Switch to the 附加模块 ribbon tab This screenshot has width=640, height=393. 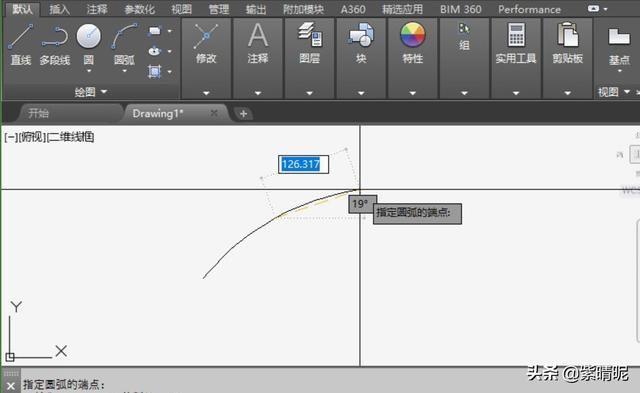(x=304, y=9)
